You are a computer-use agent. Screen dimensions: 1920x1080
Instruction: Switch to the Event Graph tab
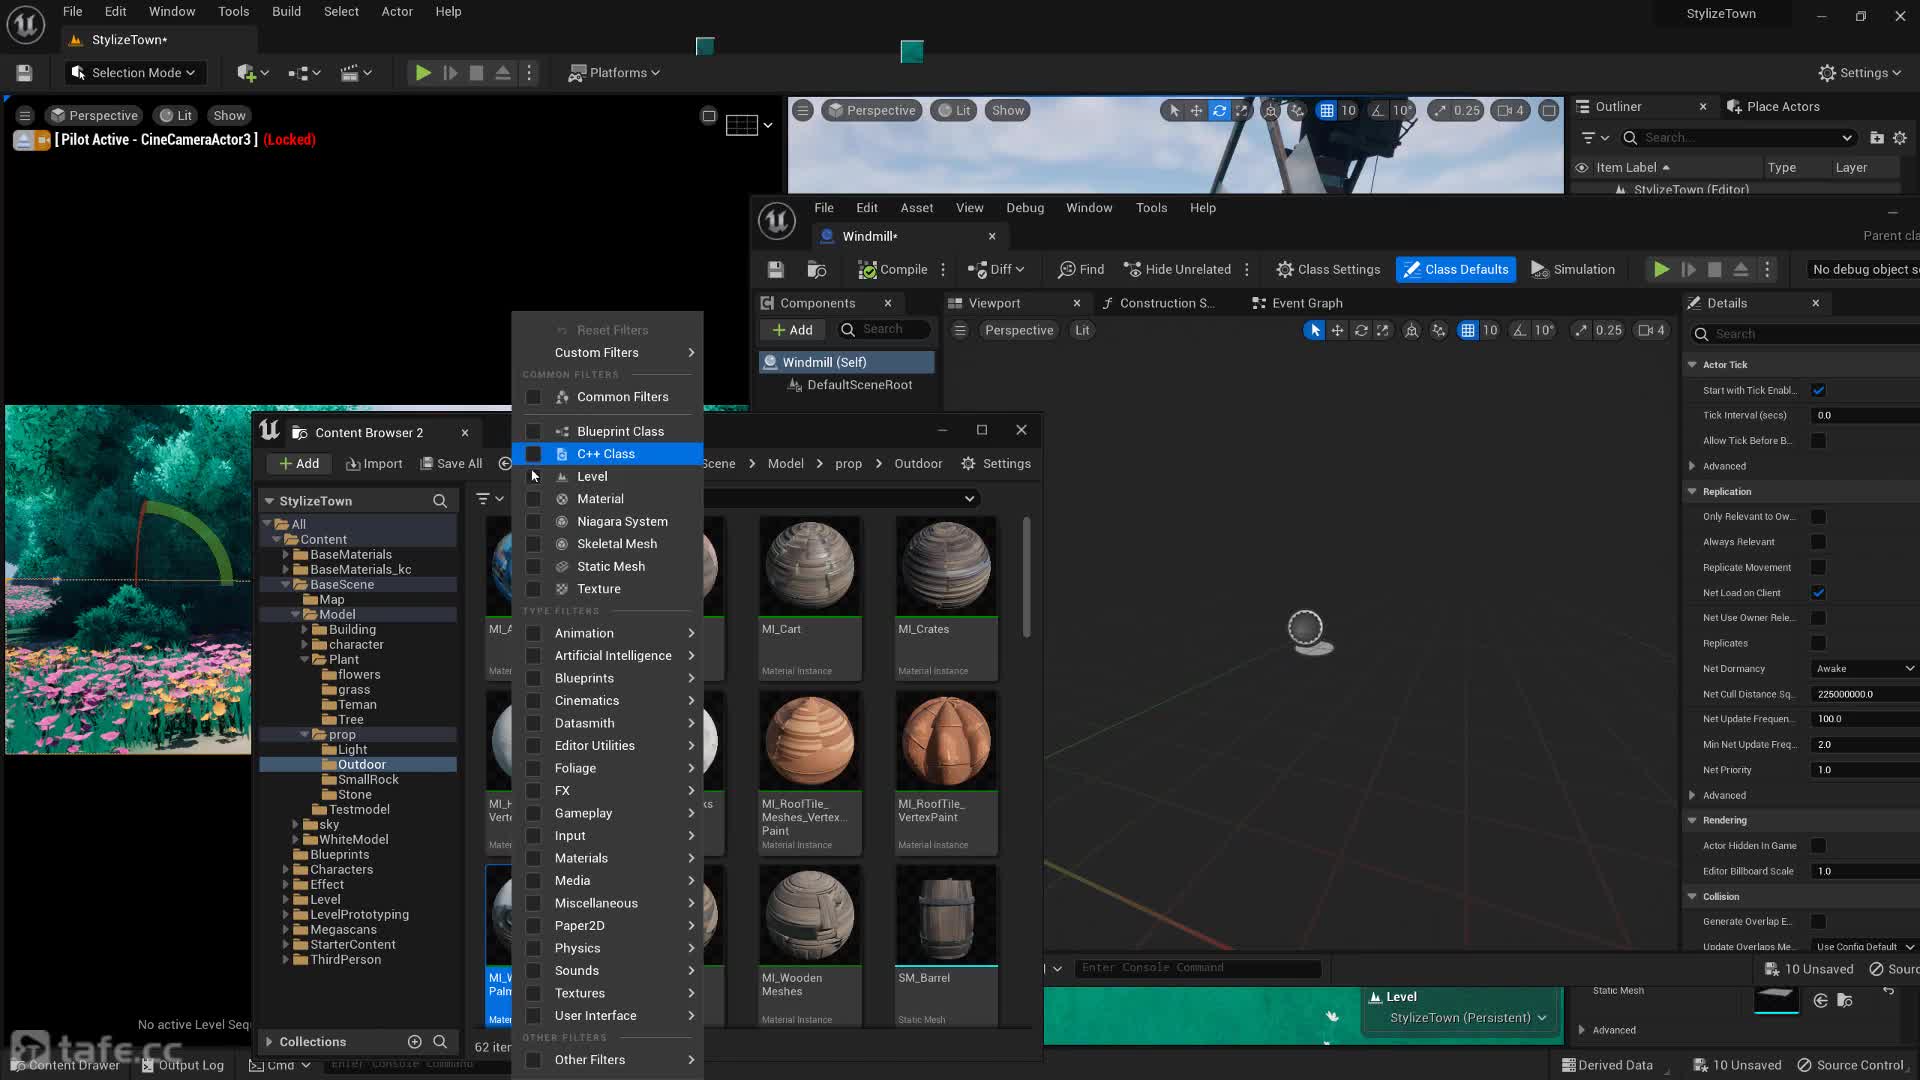coord(1297,304)
